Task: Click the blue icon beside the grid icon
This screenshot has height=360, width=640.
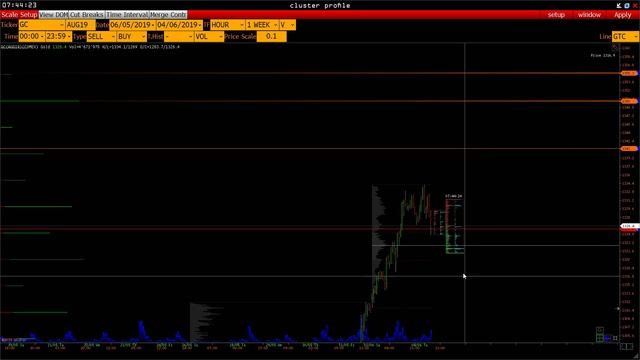Action: 608,338
